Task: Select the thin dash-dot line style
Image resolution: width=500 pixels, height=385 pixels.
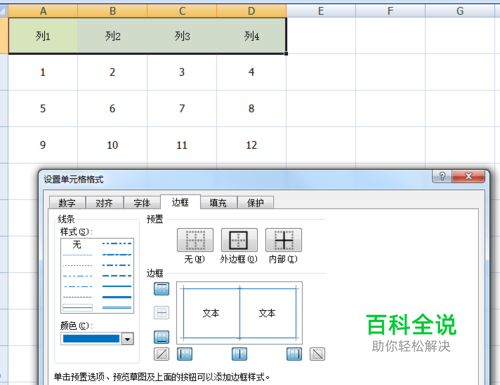Action: [77, 287]
